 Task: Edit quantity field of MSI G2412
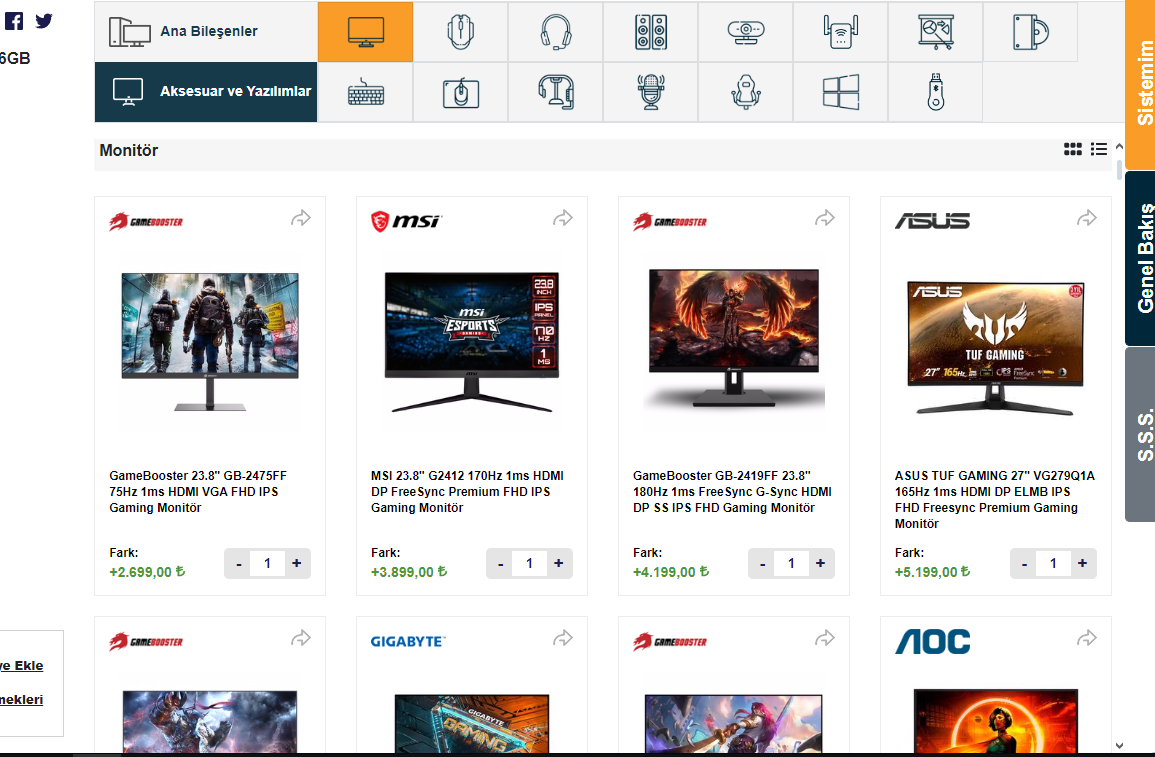pyautogui.click(x=530, y=563)
